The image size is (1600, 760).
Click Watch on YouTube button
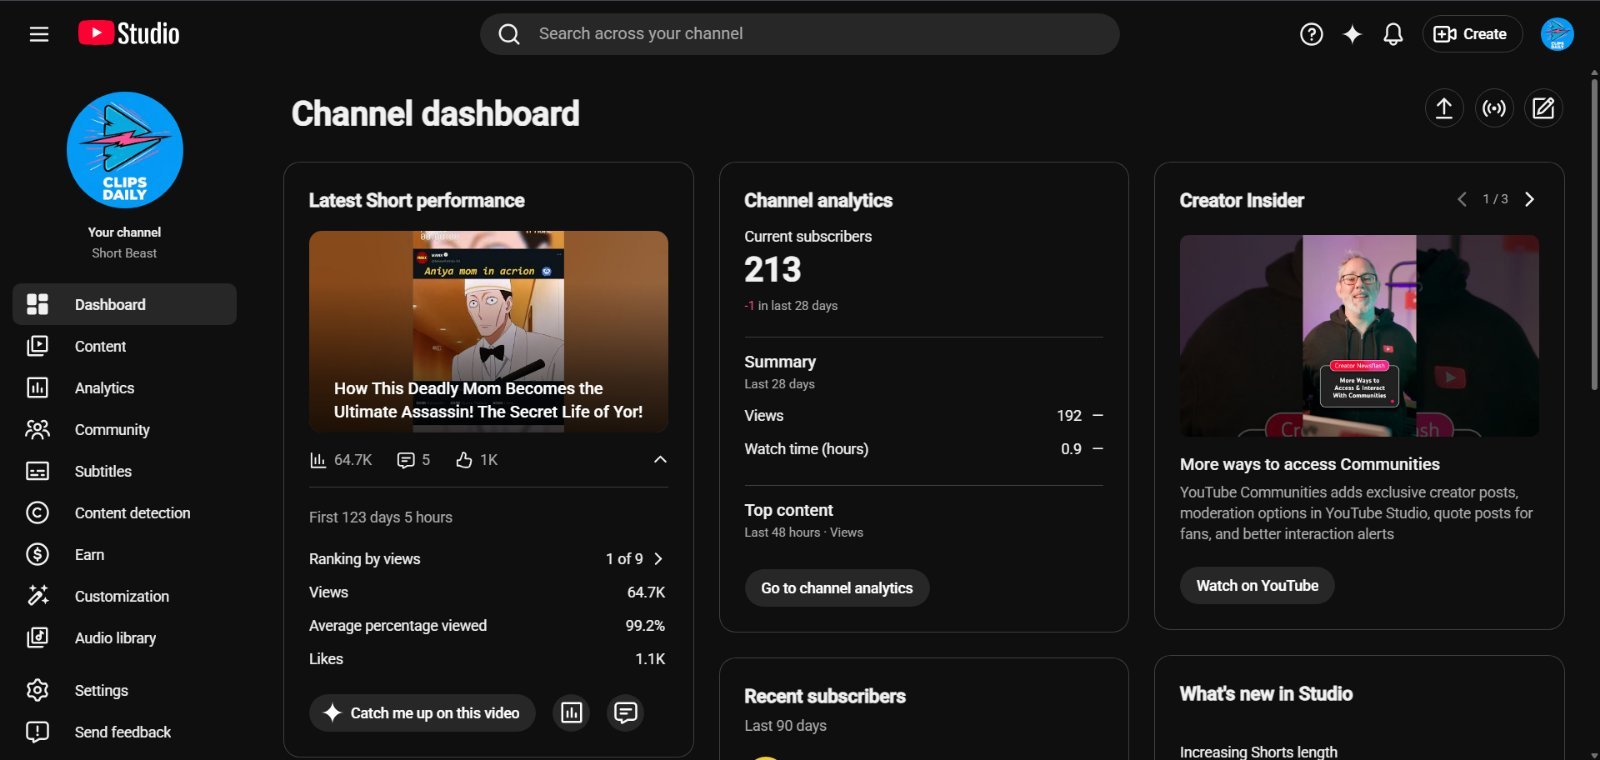pyautogui.click(x=1257, y=586)
